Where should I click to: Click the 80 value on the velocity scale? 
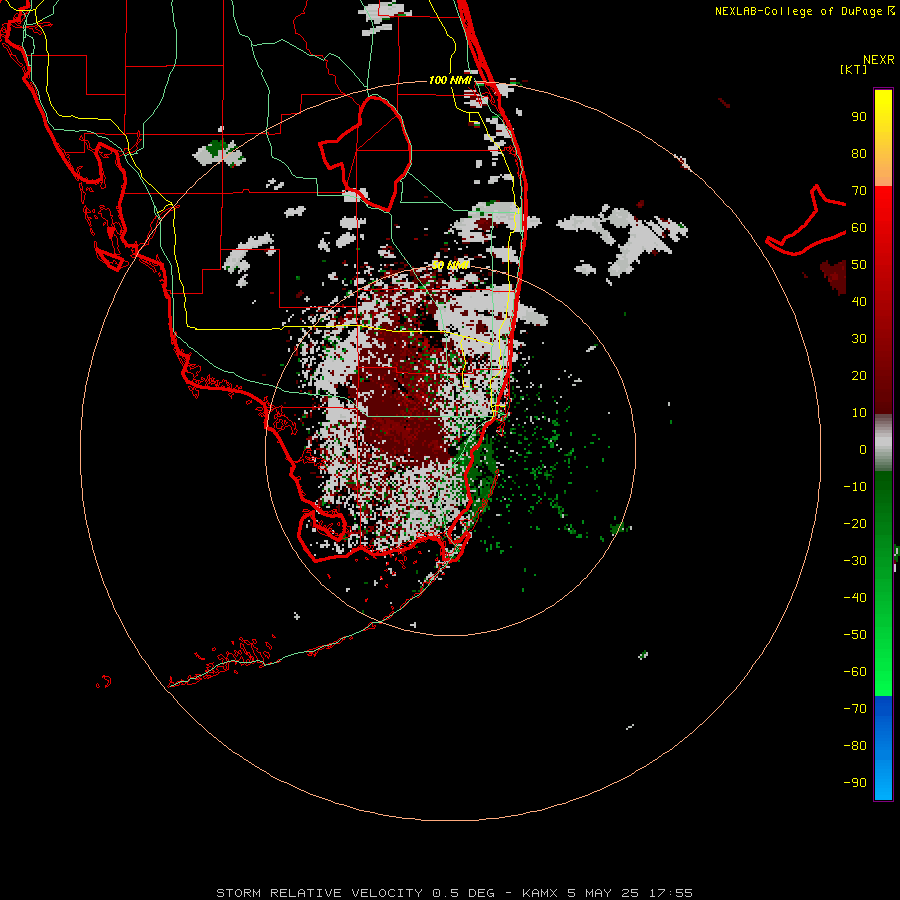point(859,154)
